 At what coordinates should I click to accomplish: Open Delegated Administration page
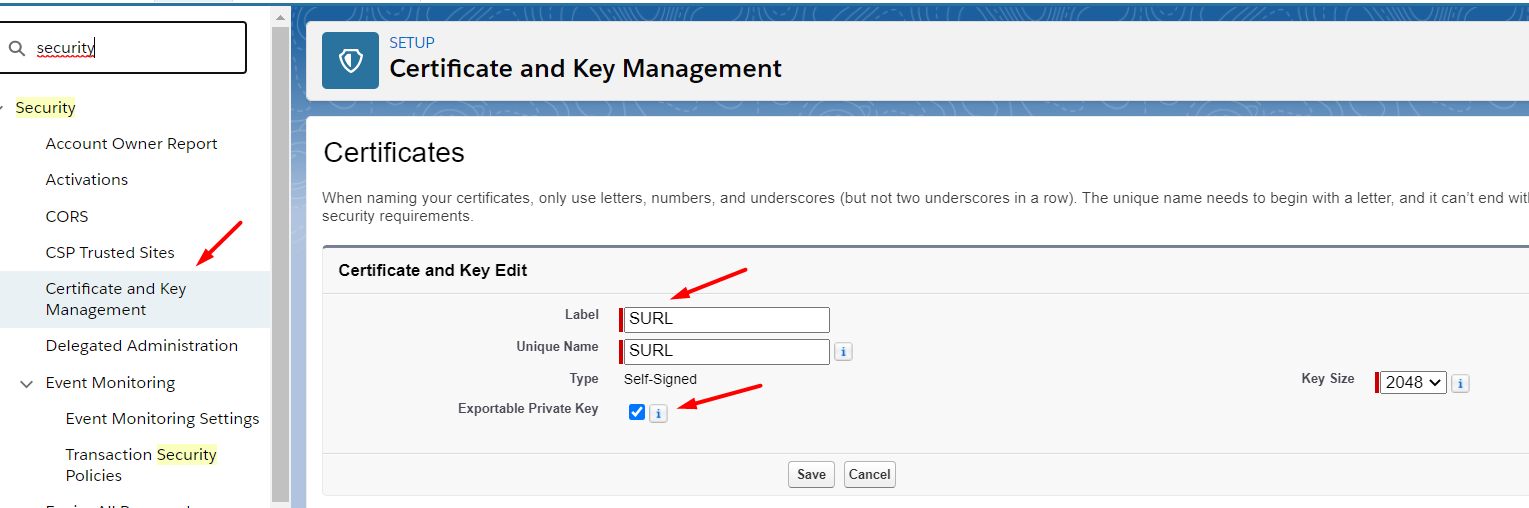coord(141,346)
